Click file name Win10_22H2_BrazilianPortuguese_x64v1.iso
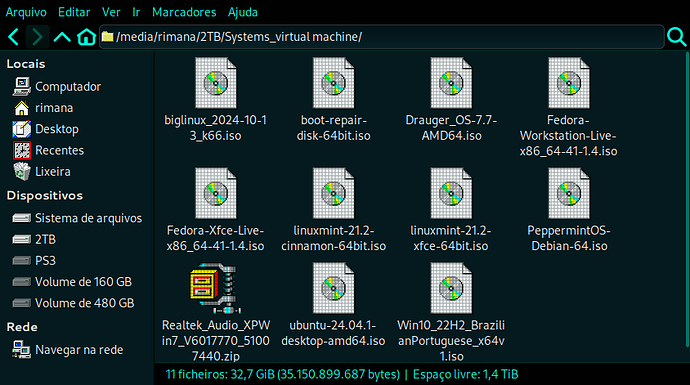The height and width of the screenshot is (385, 690). click(x=451, y=341)
